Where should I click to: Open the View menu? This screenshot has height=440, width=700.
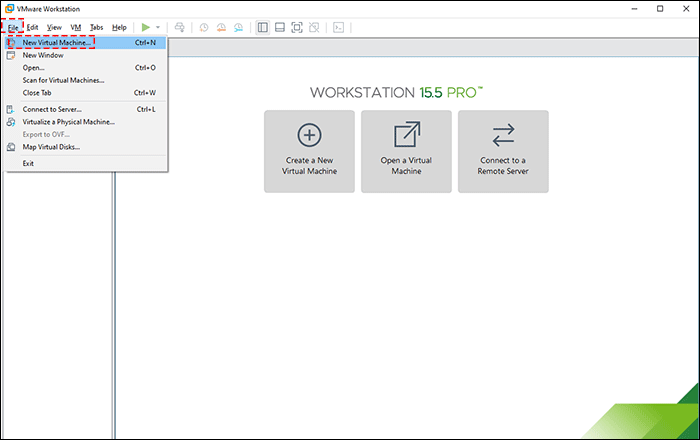[x=54, y=28]
